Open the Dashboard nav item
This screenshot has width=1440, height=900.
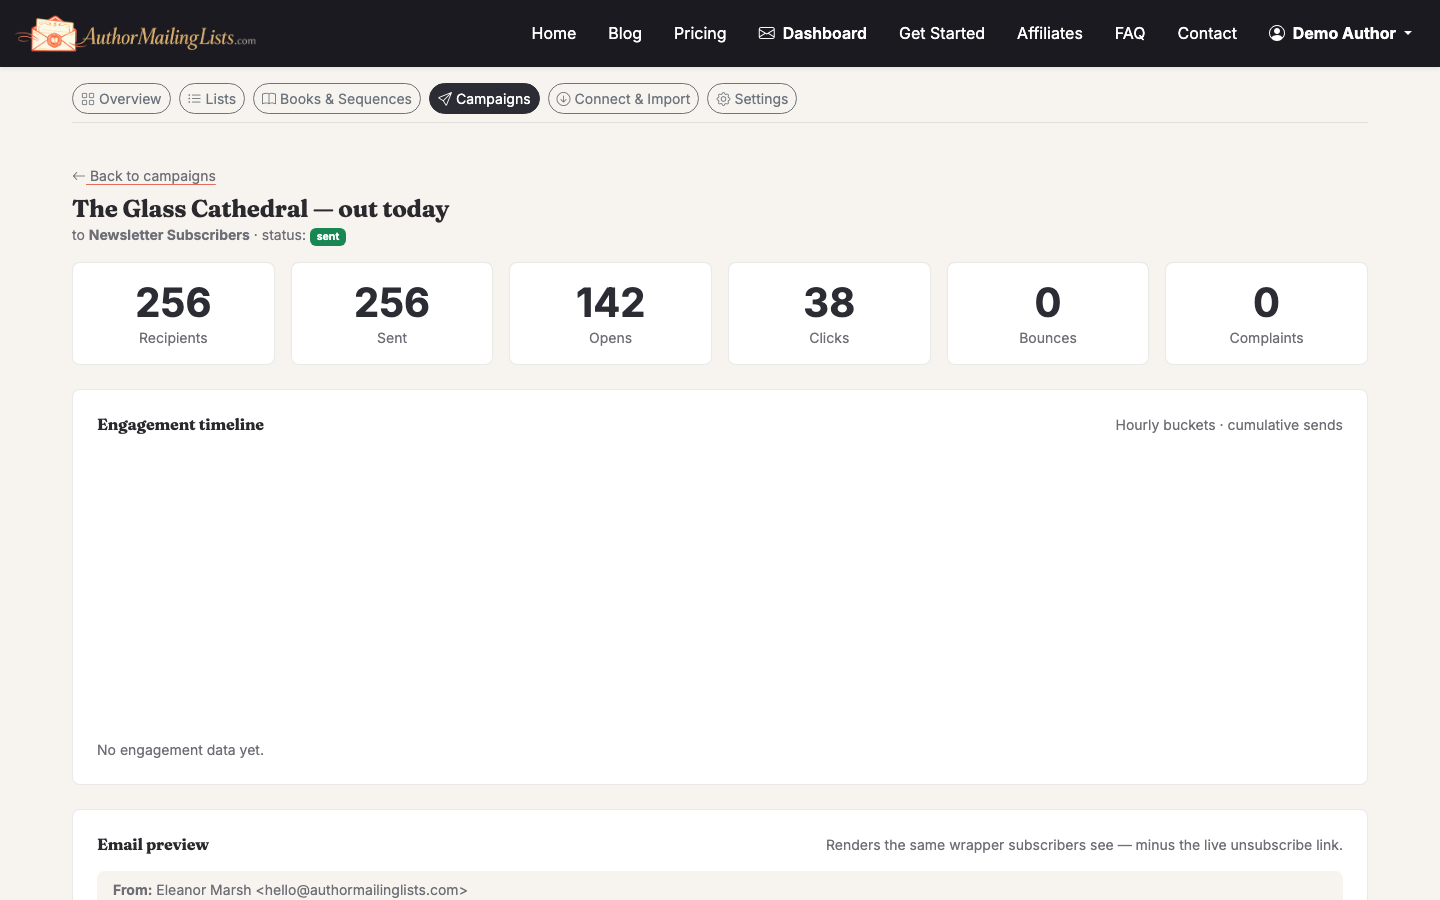(812, 33)
